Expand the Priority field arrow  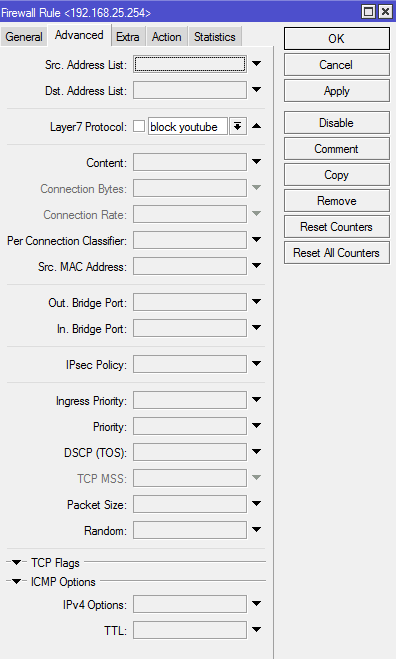click(x=256, y=425)
